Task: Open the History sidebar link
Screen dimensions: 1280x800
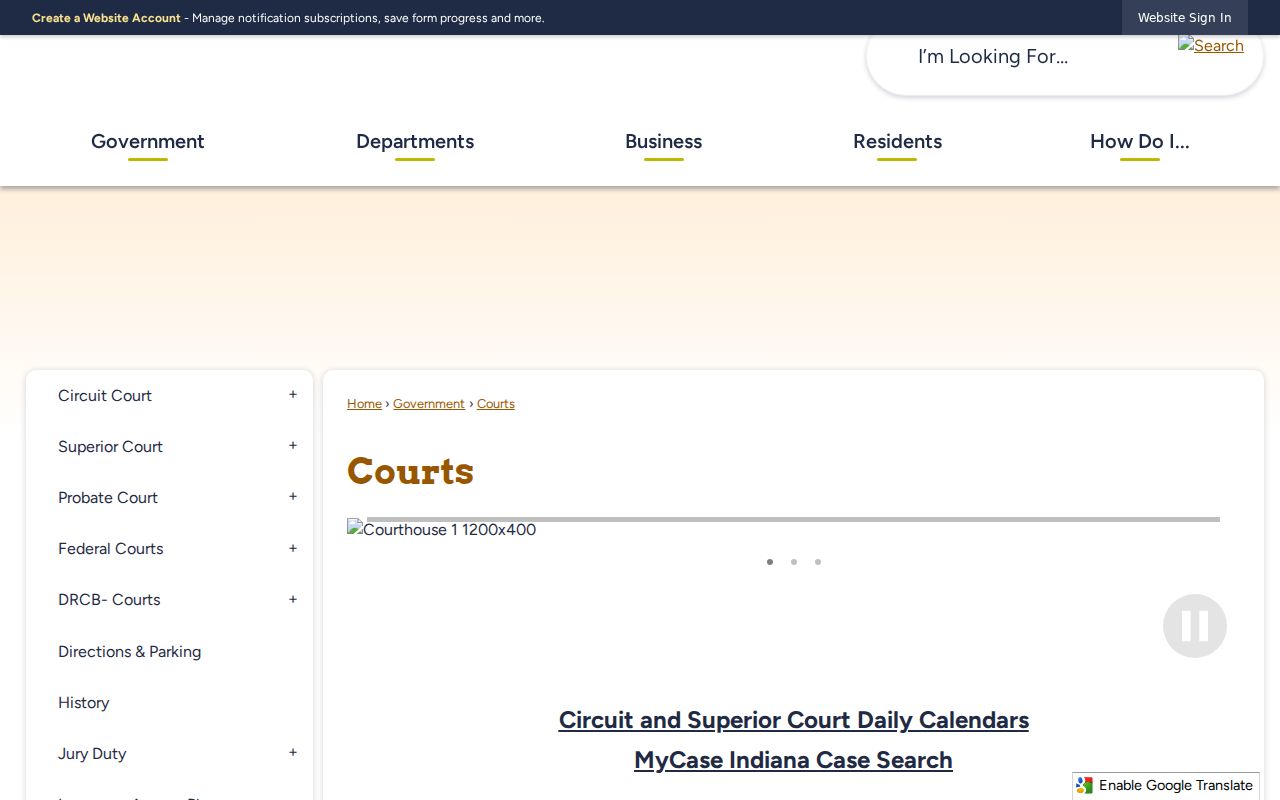Action: point(84,703)
